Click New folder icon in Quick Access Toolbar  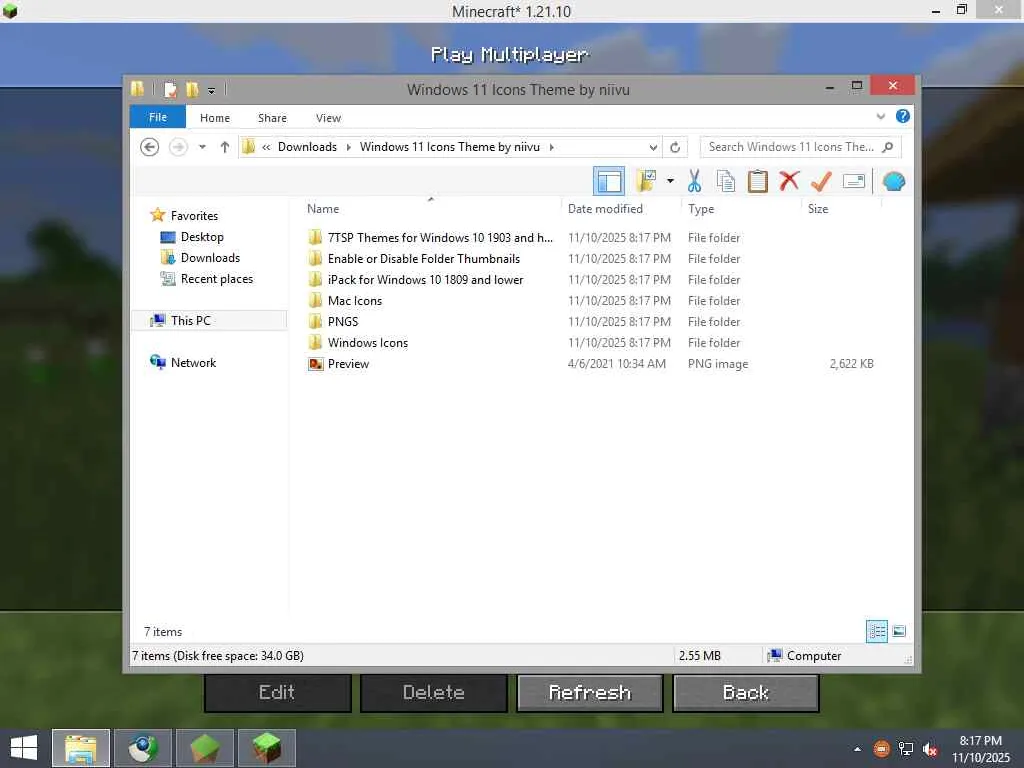[192, 89]
